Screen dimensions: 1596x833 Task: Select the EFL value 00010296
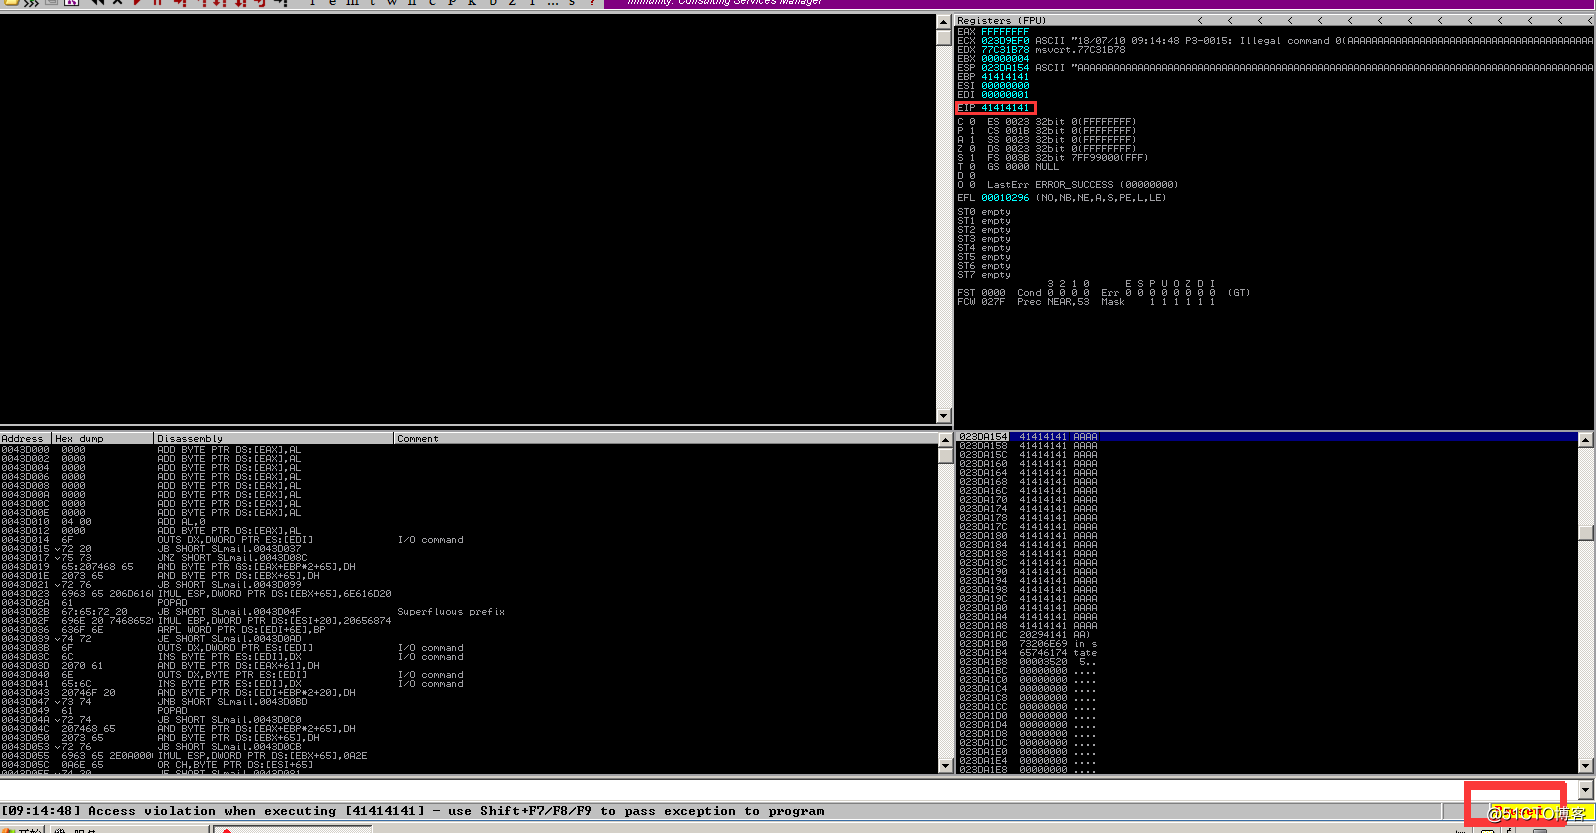1005,198
